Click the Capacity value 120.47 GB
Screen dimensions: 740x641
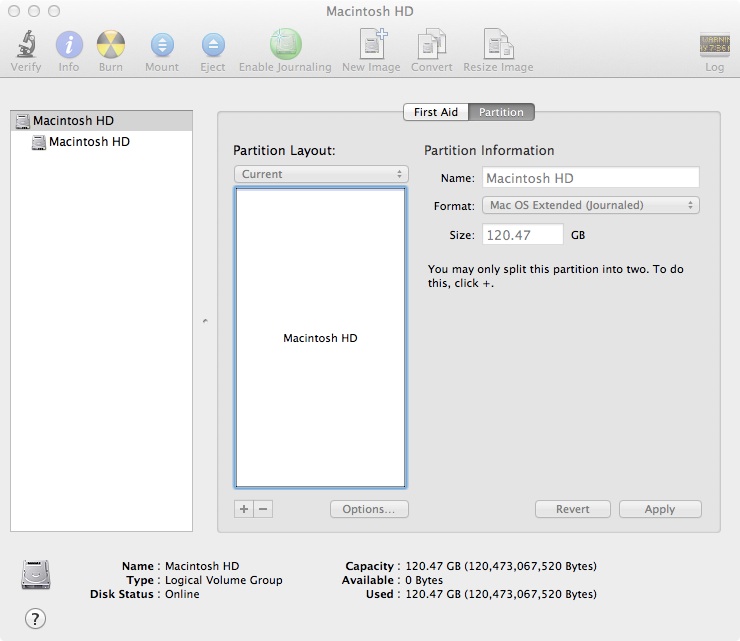click(501, 566)
